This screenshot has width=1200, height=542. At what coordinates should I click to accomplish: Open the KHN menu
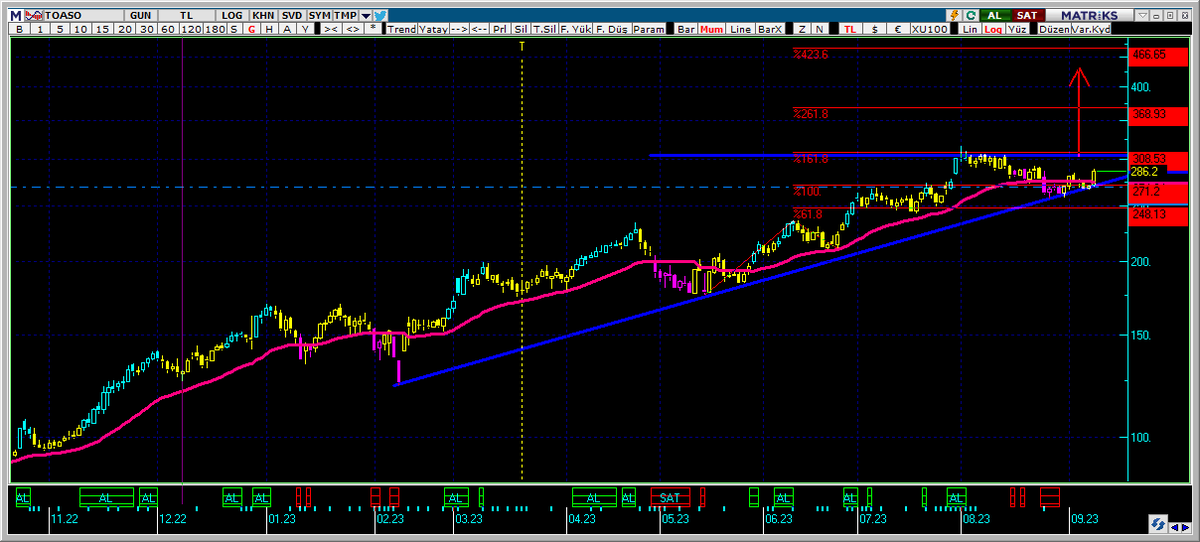point(263,15)
